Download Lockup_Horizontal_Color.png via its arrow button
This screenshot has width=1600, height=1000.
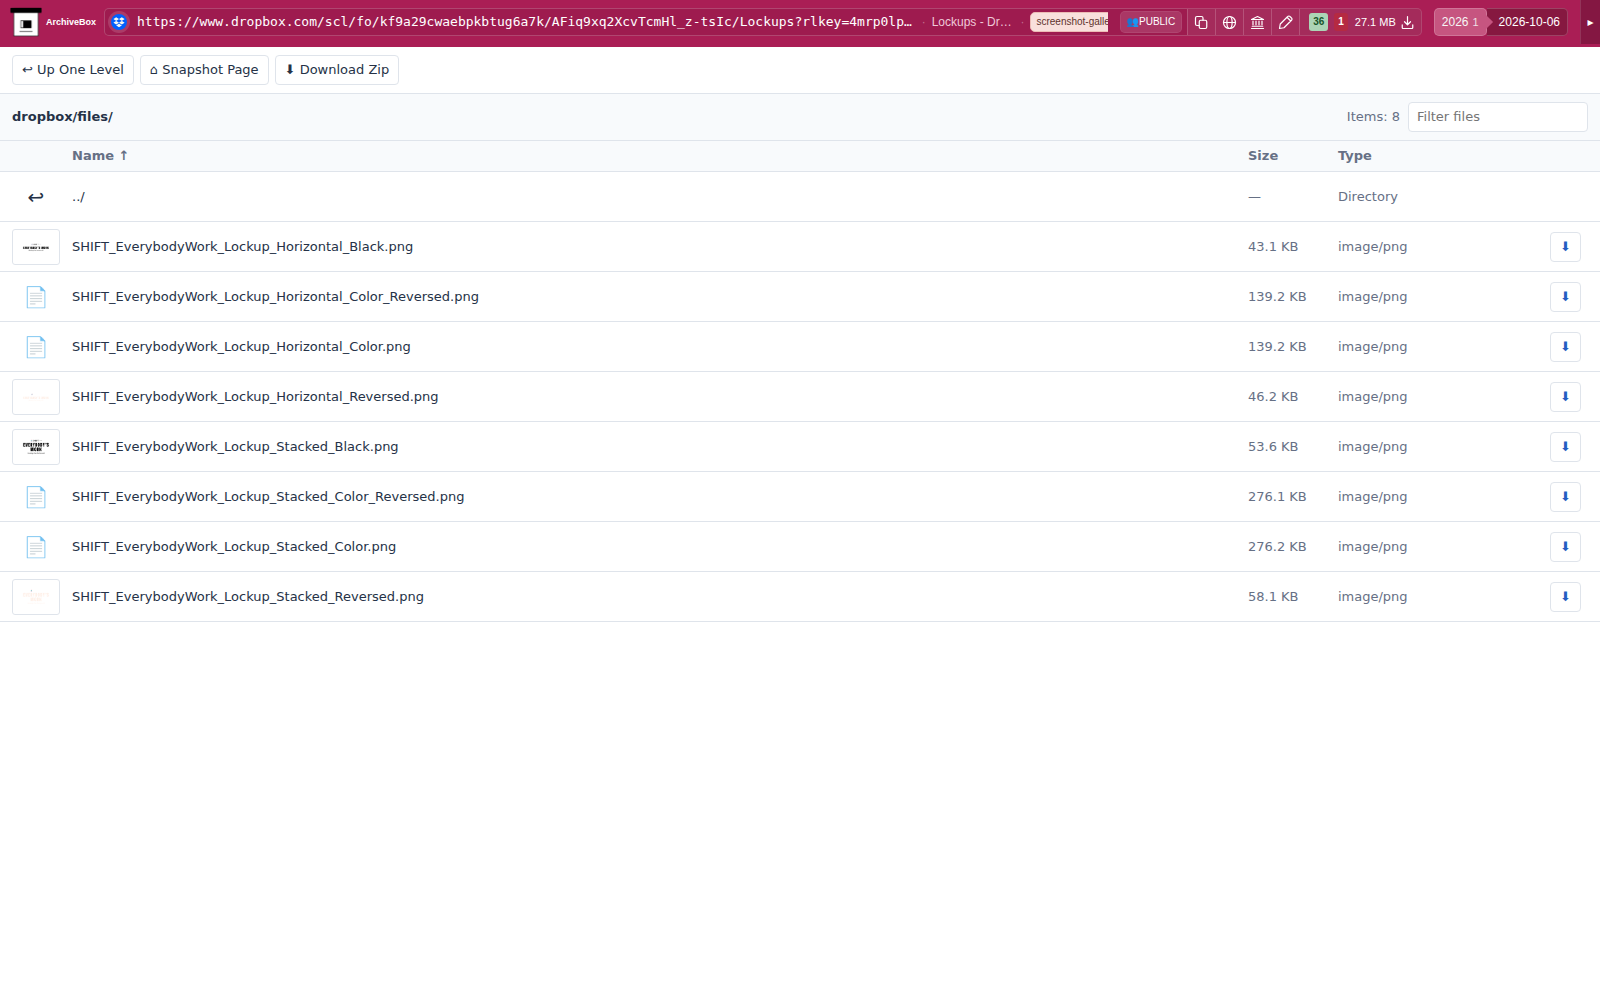click(x=1565, y=347)
